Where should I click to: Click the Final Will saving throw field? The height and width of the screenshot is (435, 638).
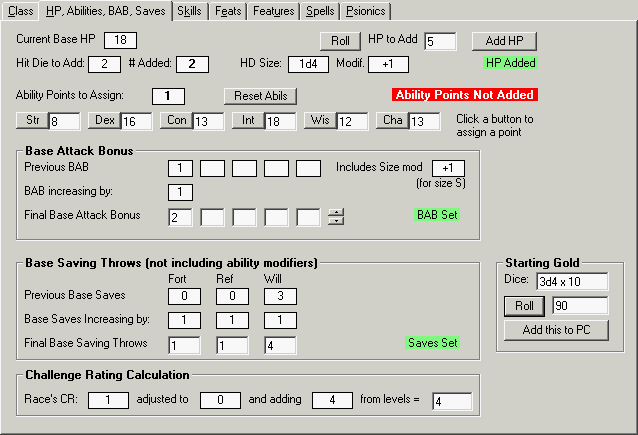point(280,345)
